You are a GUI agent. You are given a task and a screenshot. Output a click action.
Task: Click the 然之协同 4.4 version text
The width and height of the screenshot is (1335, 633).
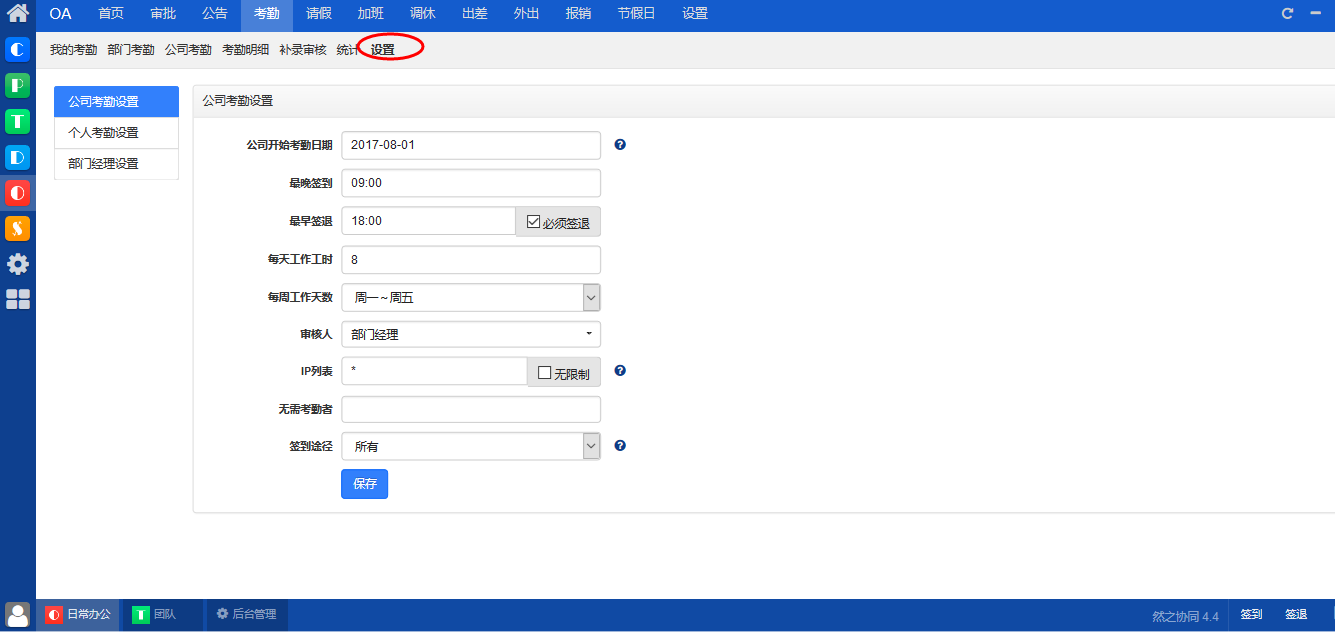[x=1185, y=616]
